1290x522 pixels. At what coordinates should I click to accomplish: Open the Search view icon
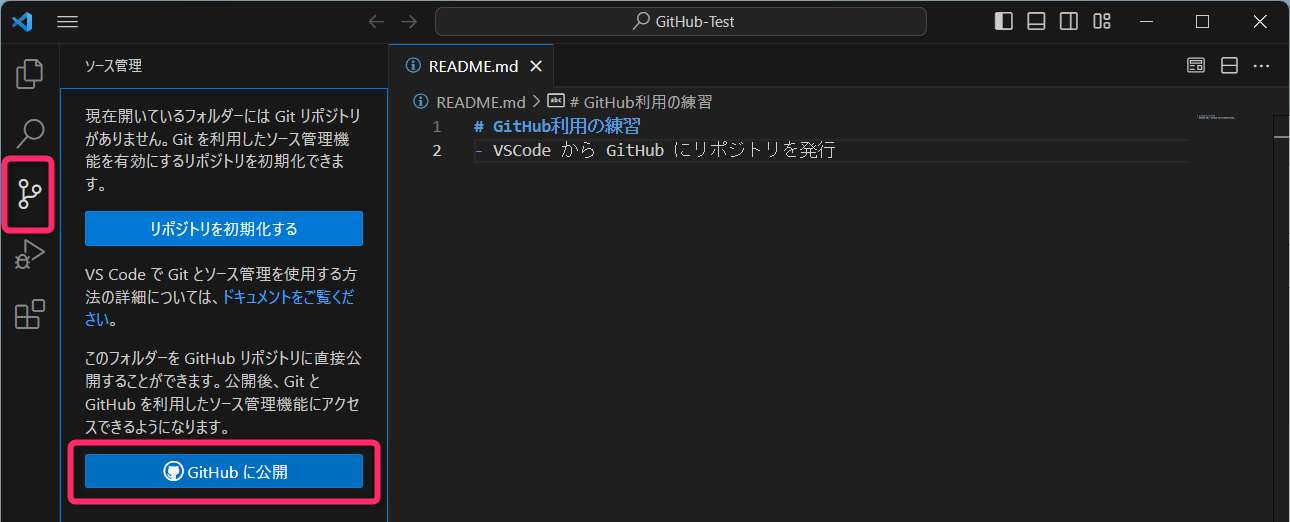(x=30, y=132)
